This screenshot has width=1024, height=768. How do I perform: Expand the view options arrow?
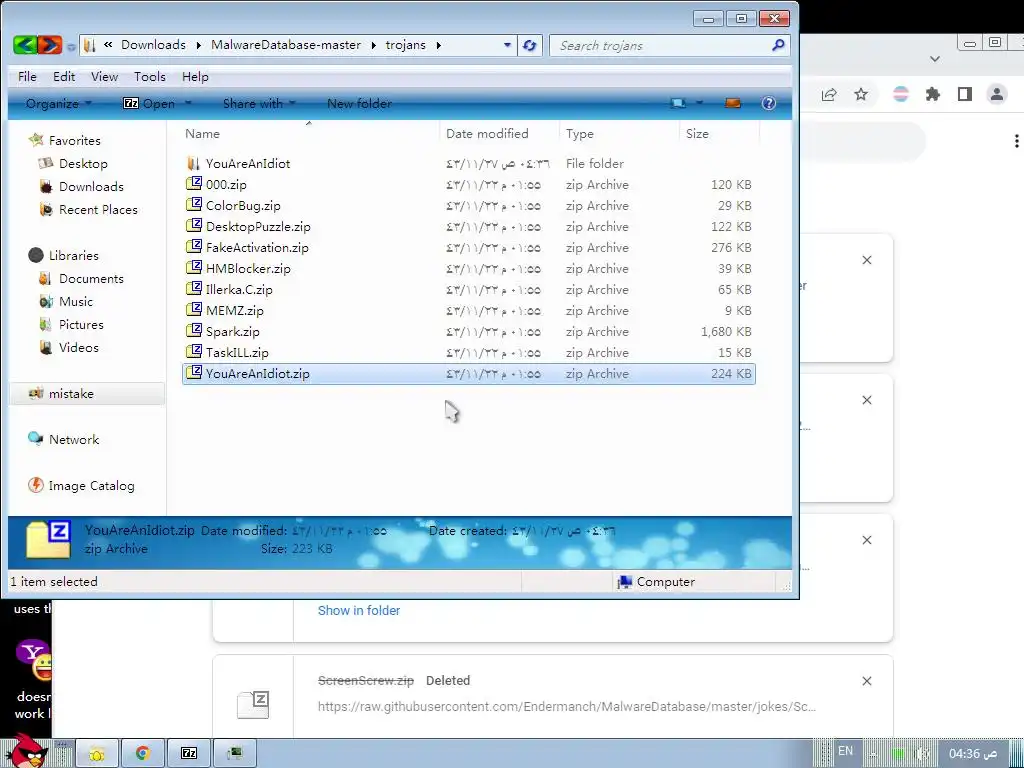coord(699,103)
